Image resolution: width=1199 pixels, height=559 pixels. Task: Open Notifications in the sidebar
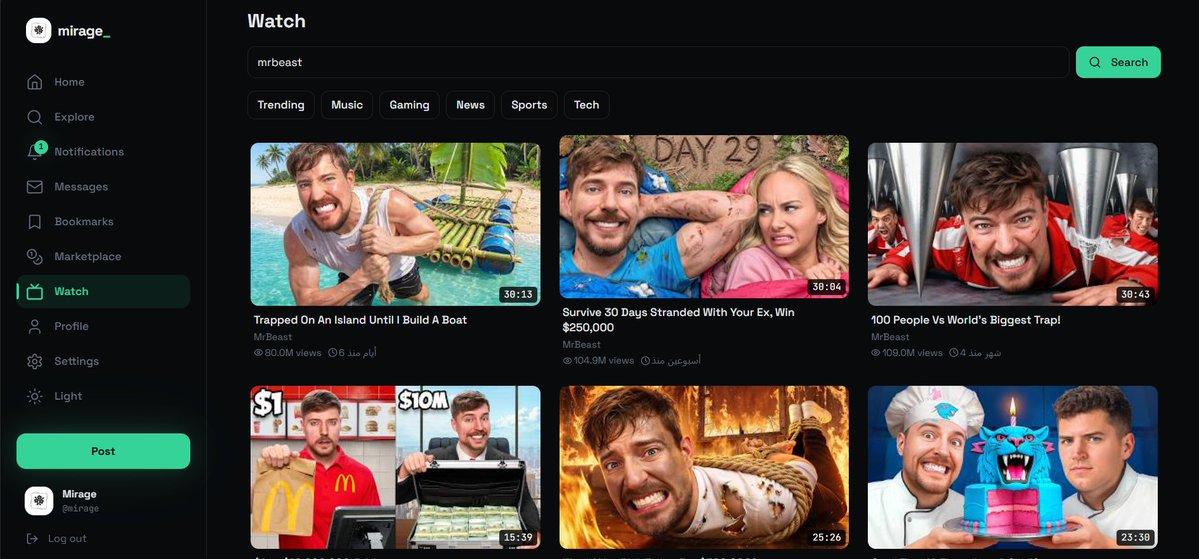[x=103, y=151]
